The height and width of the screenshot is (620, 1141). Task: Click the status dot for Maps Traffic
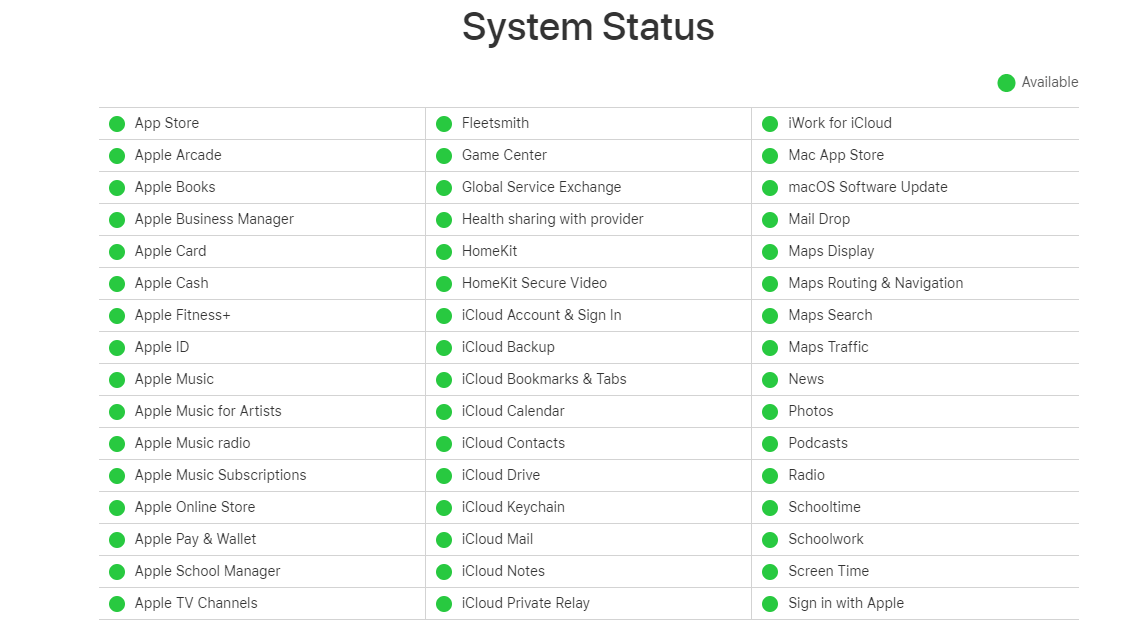point(770,348)
